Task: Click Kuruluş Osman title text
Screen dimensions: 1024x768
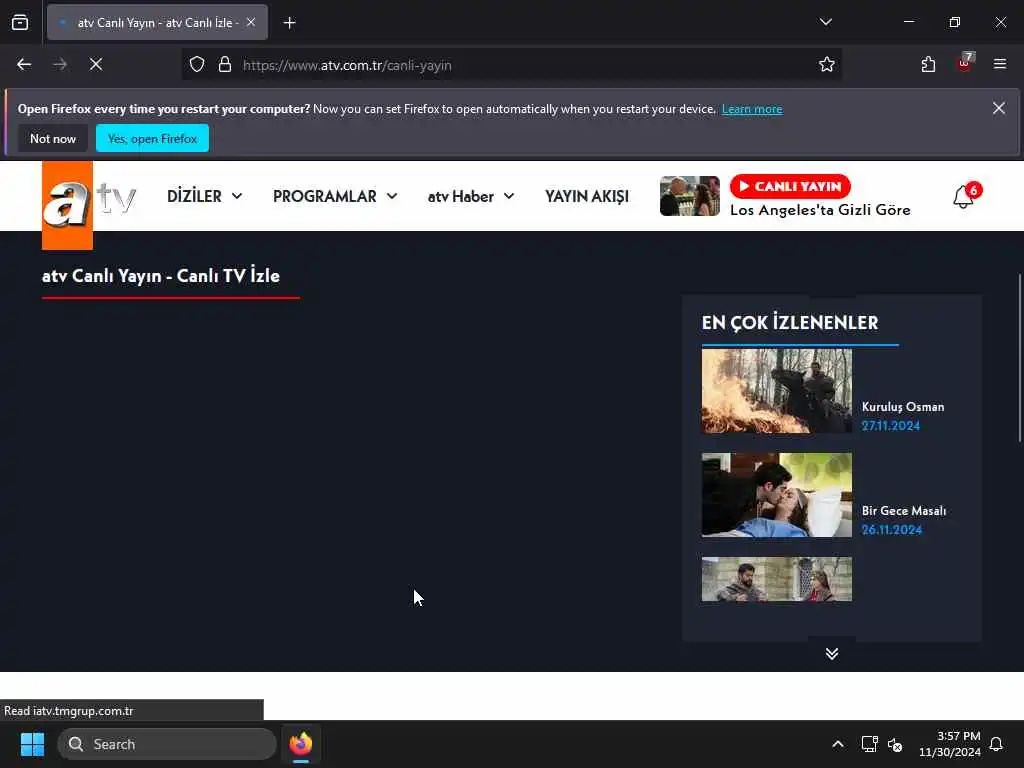Action: pyautogui.click(x=903, y=406)
